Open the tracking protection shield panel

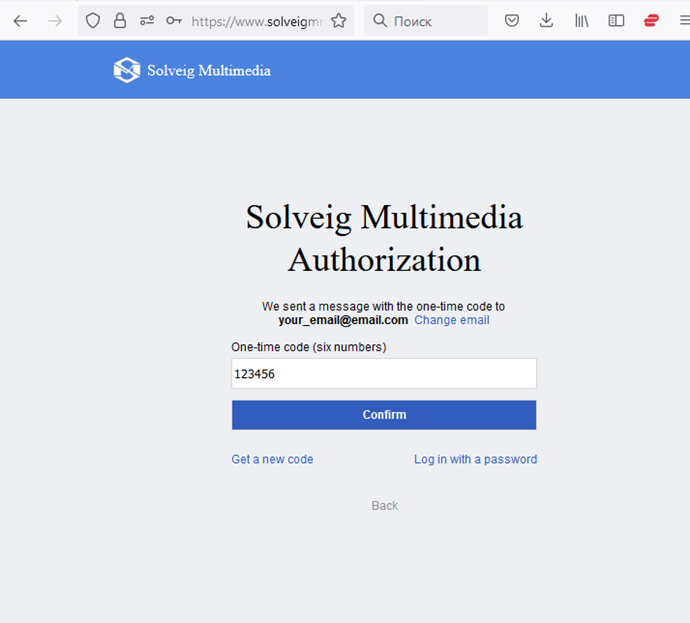pyautogui.click(x=93, y=20)
